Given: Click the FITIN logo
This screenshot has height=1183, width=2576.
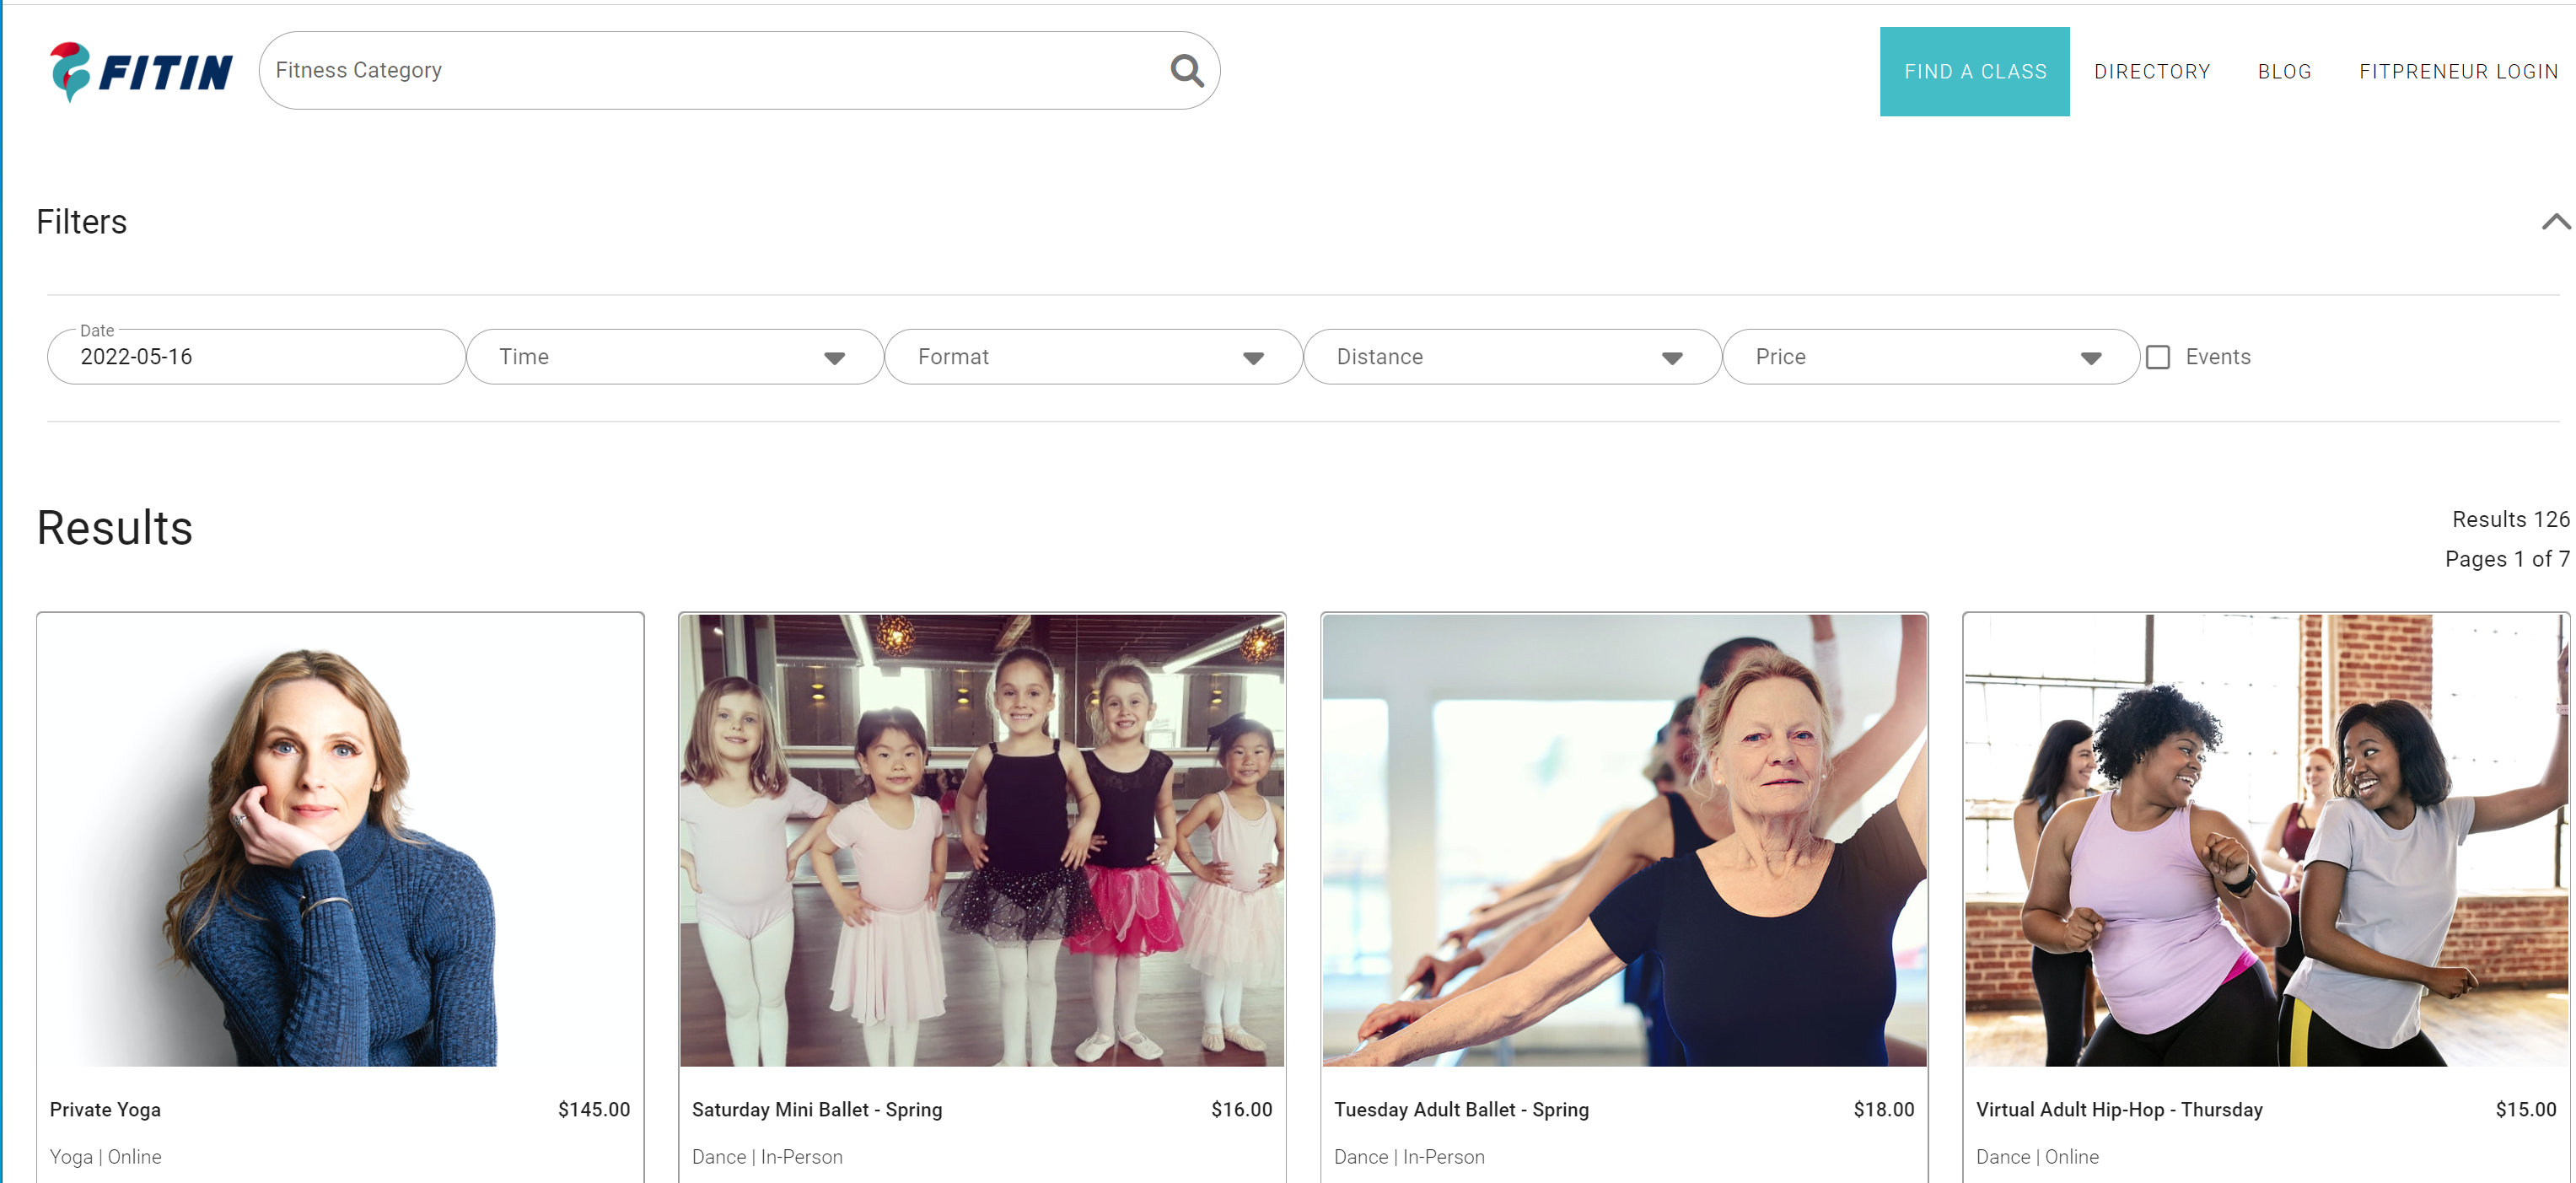Looking at the screenshot, I should coord(141,71).
